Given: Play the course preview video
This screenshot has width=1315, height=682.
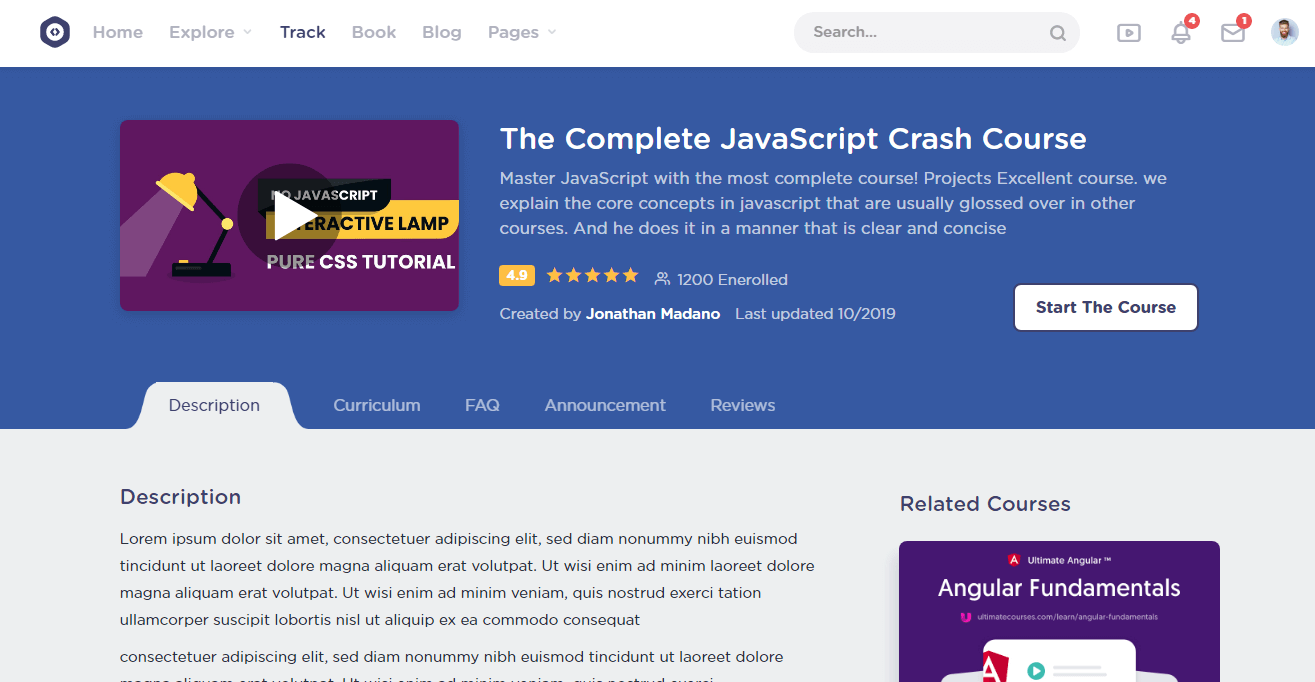Looking at the screenshot, I should coord(290,216).
